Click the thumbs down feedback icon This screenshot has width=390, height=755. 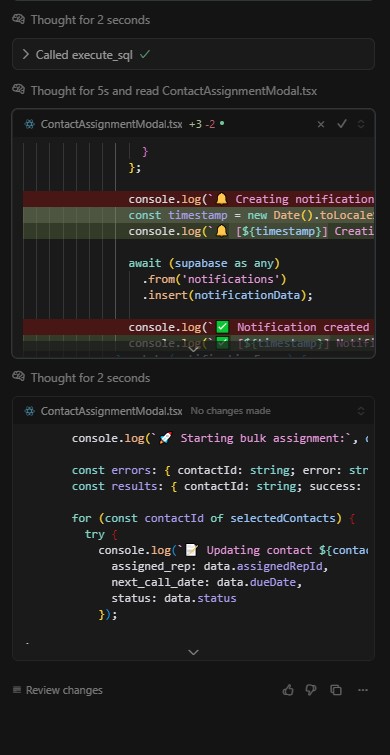[x=311, y=690]
